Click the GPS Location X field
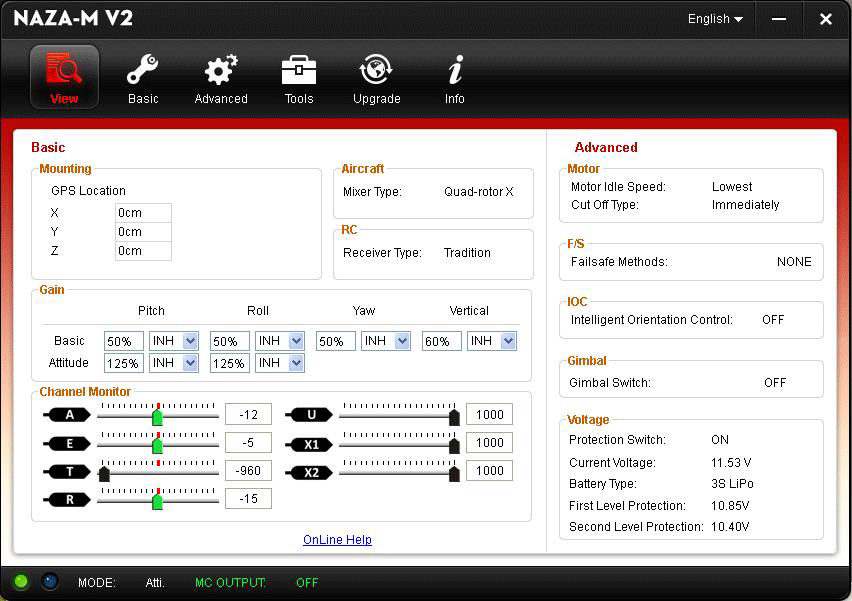 point(143,212)
